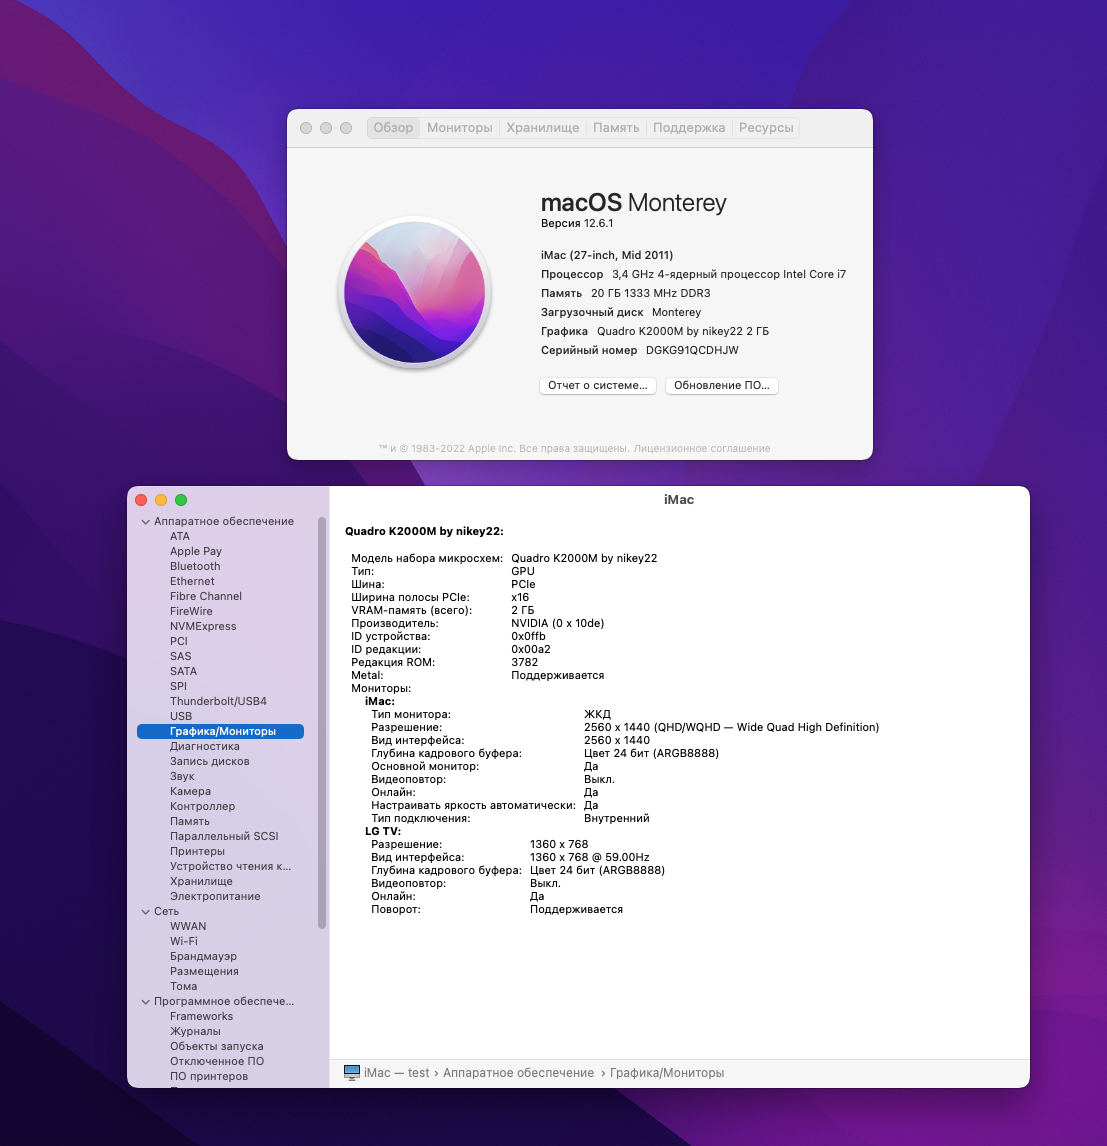The width and height of the screenshot is (1107, 1146).
Task: Select FireWire in the sidebar
Action: (191, 611)
